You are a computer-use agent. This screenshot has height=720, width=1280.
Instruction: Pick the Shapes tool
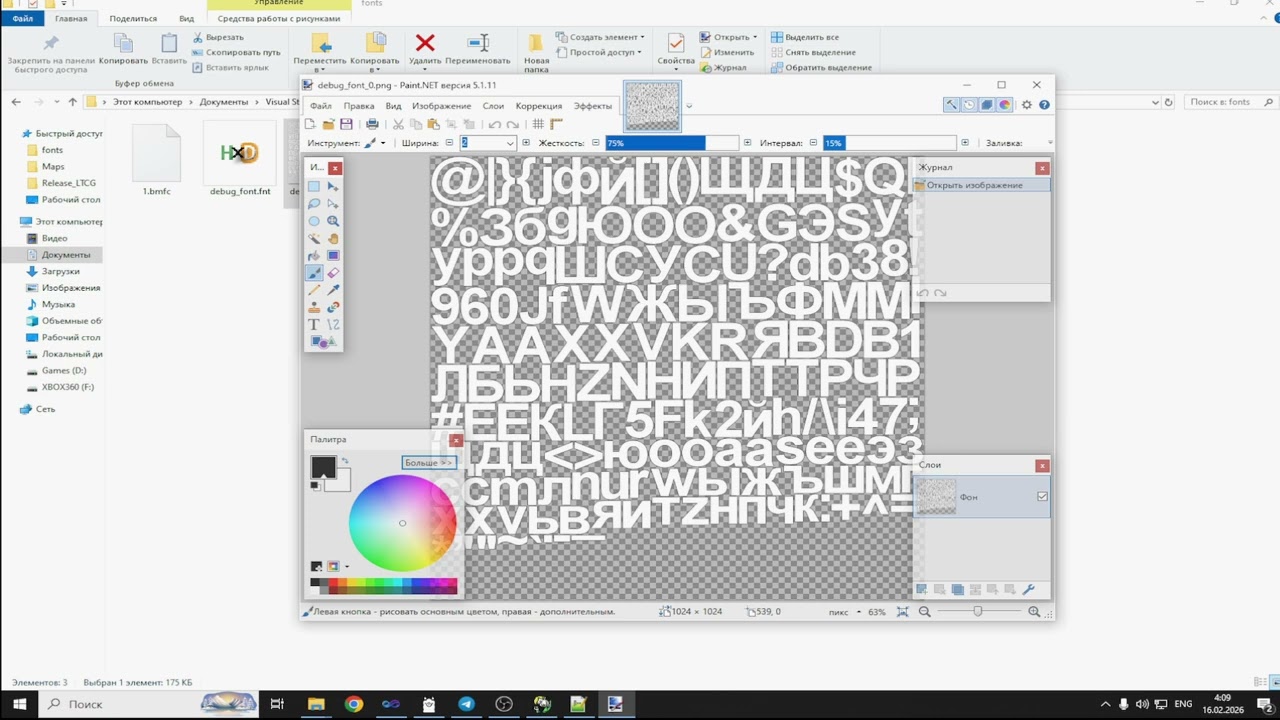pos(324,342)
